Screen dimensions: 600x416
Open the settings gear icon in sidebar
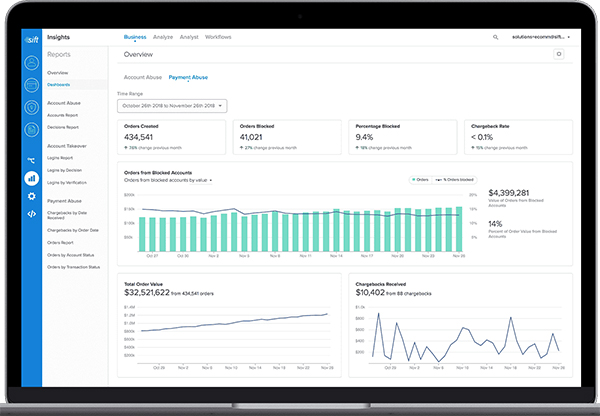(x=31, y=196)
